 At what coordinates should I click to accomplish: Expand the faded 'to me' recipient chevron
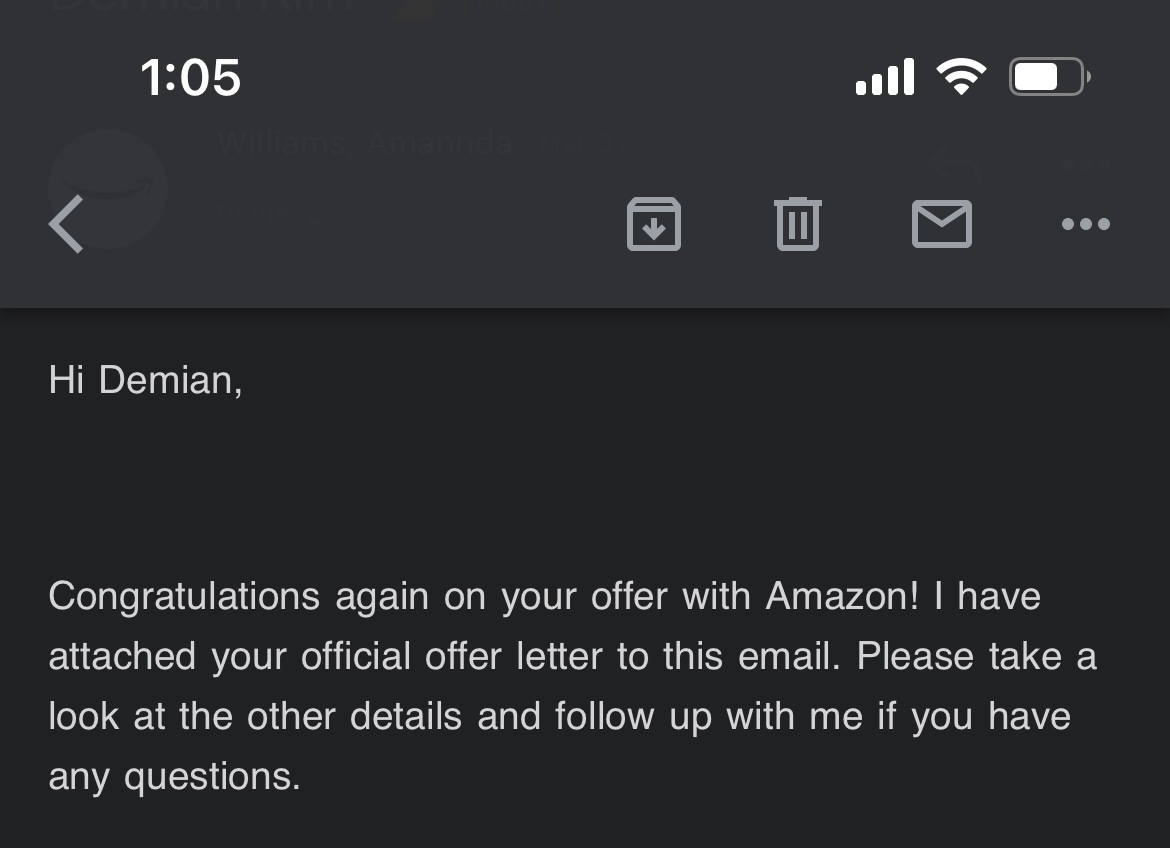coord(315,214)
